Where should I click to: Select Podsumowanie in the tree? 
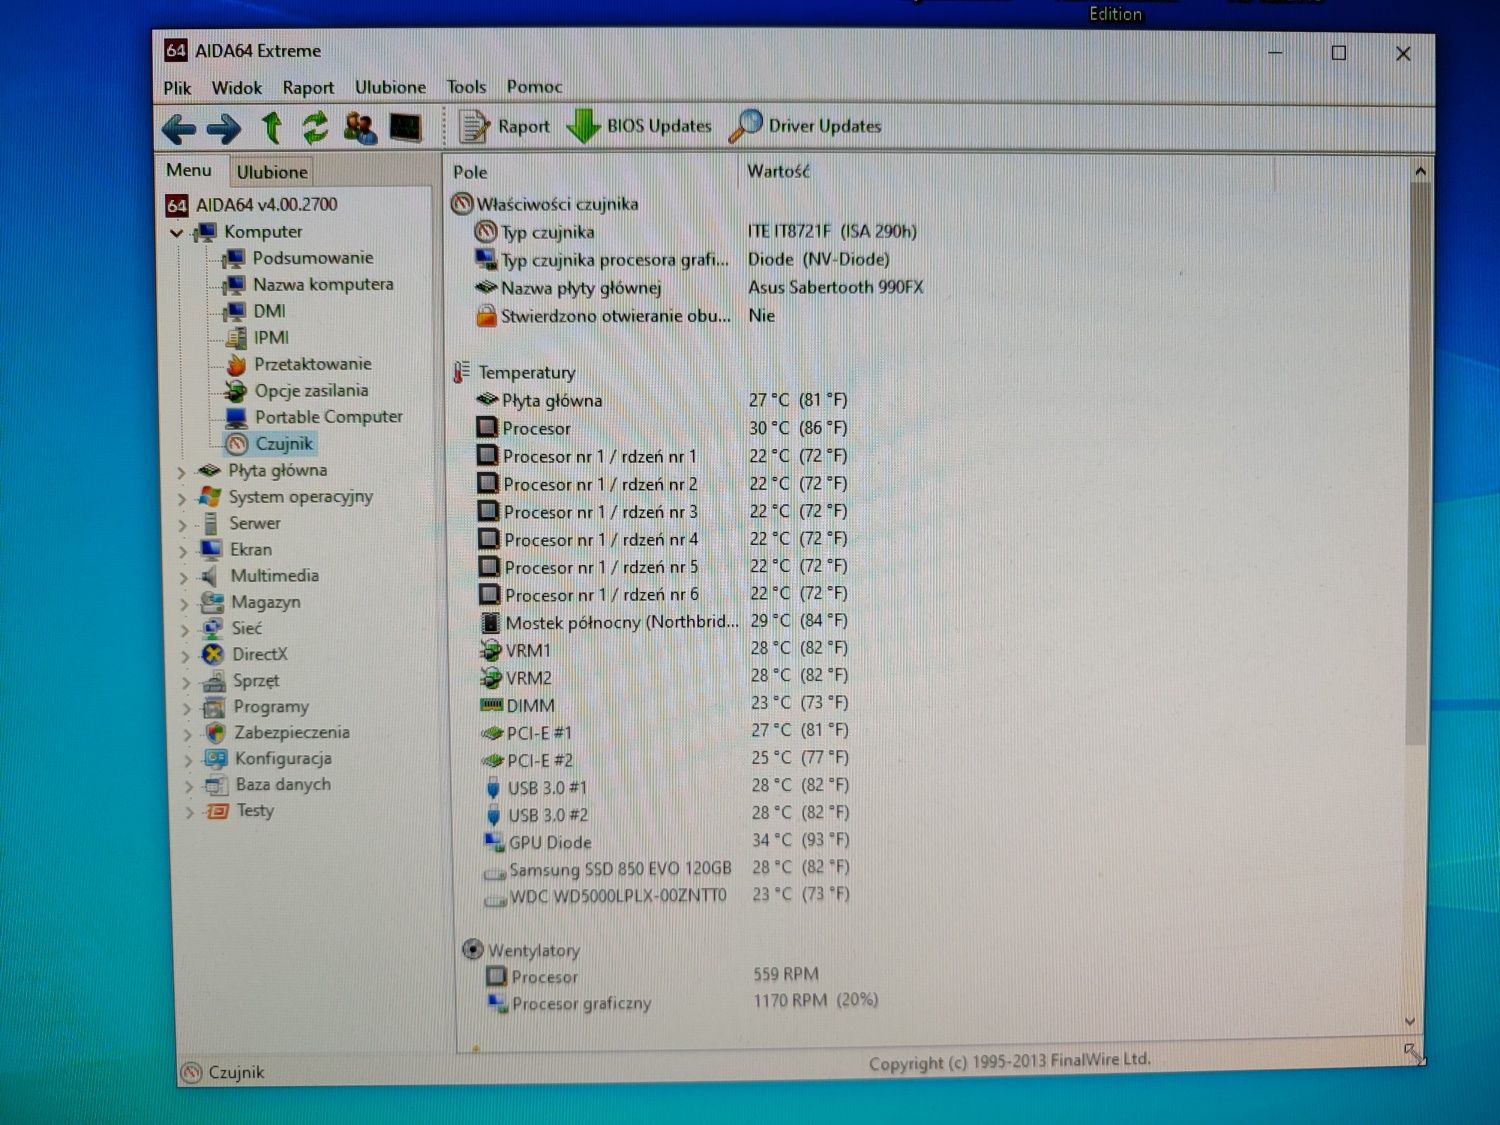point(298,258)
